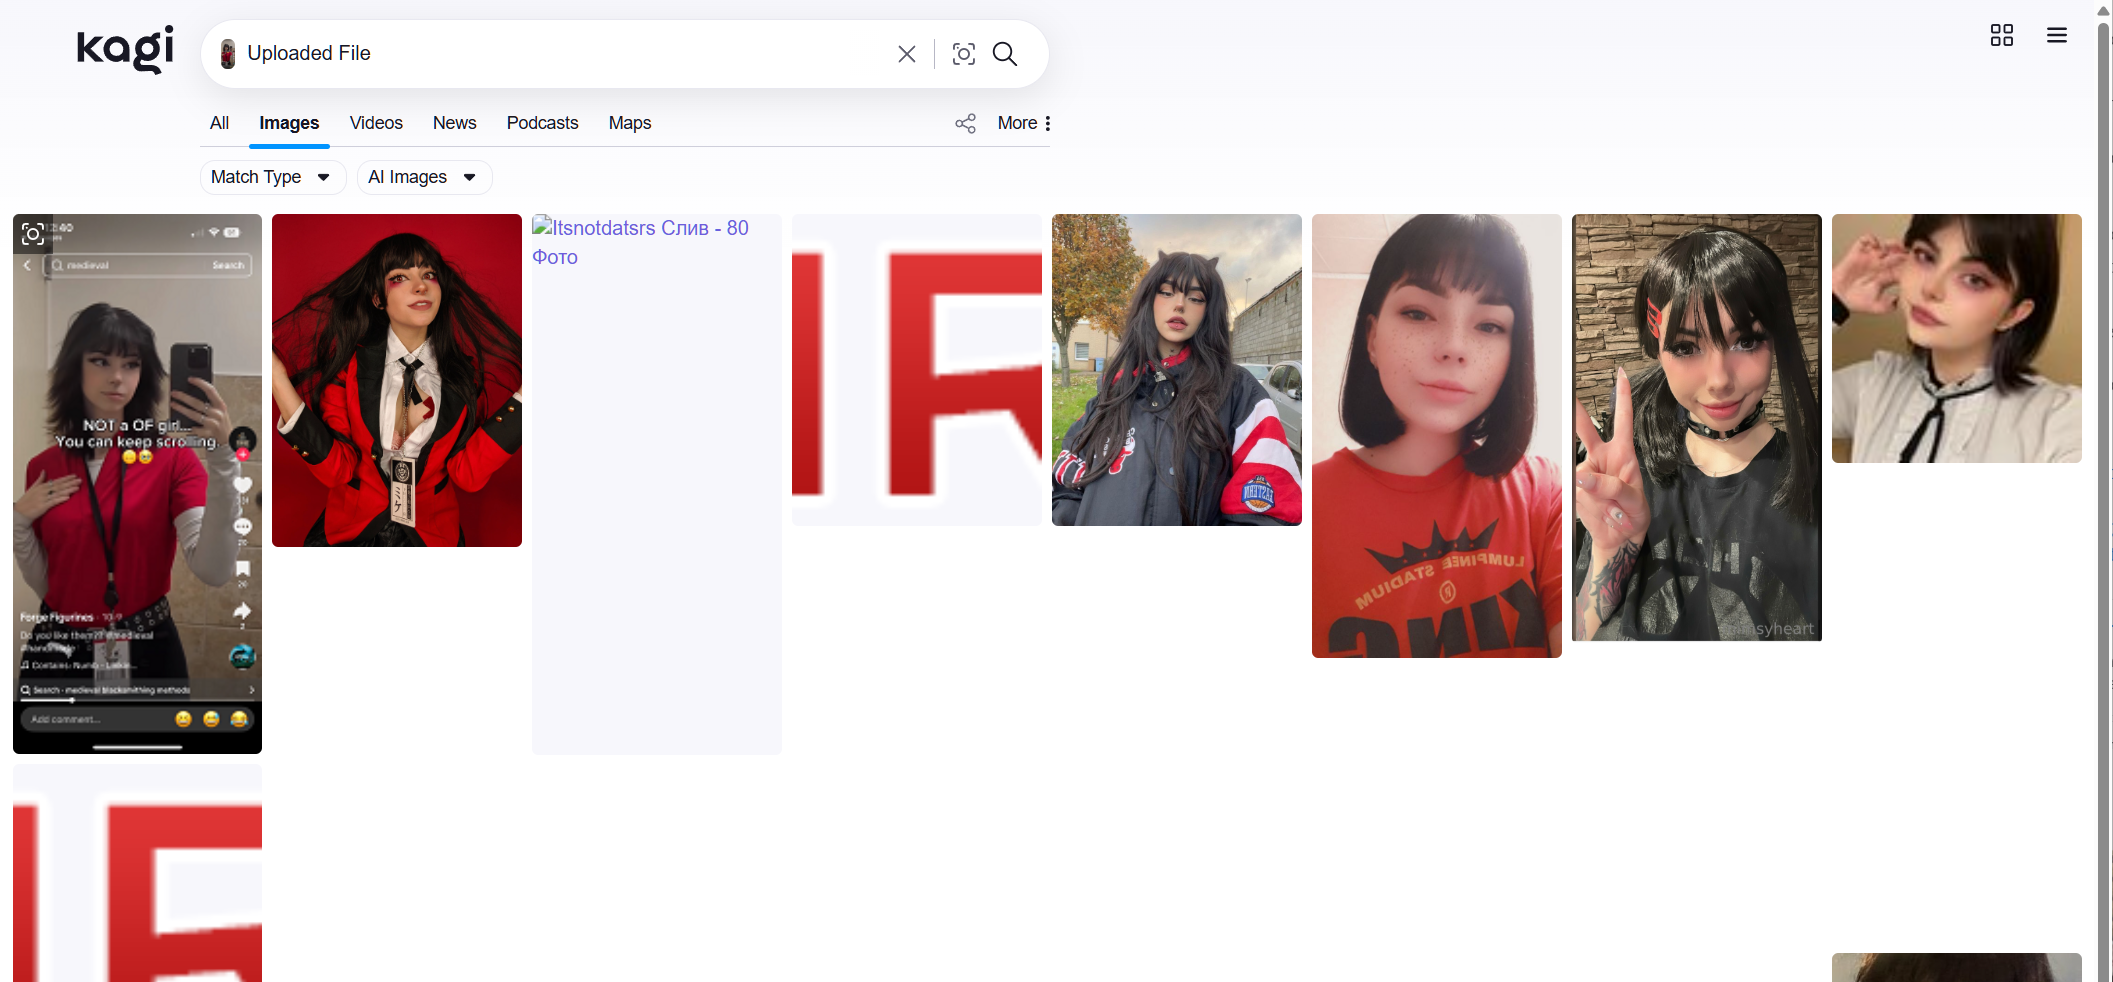2113x982 pixels.
Task: Expand the Match Type dropdown
Action: point(272,177)
